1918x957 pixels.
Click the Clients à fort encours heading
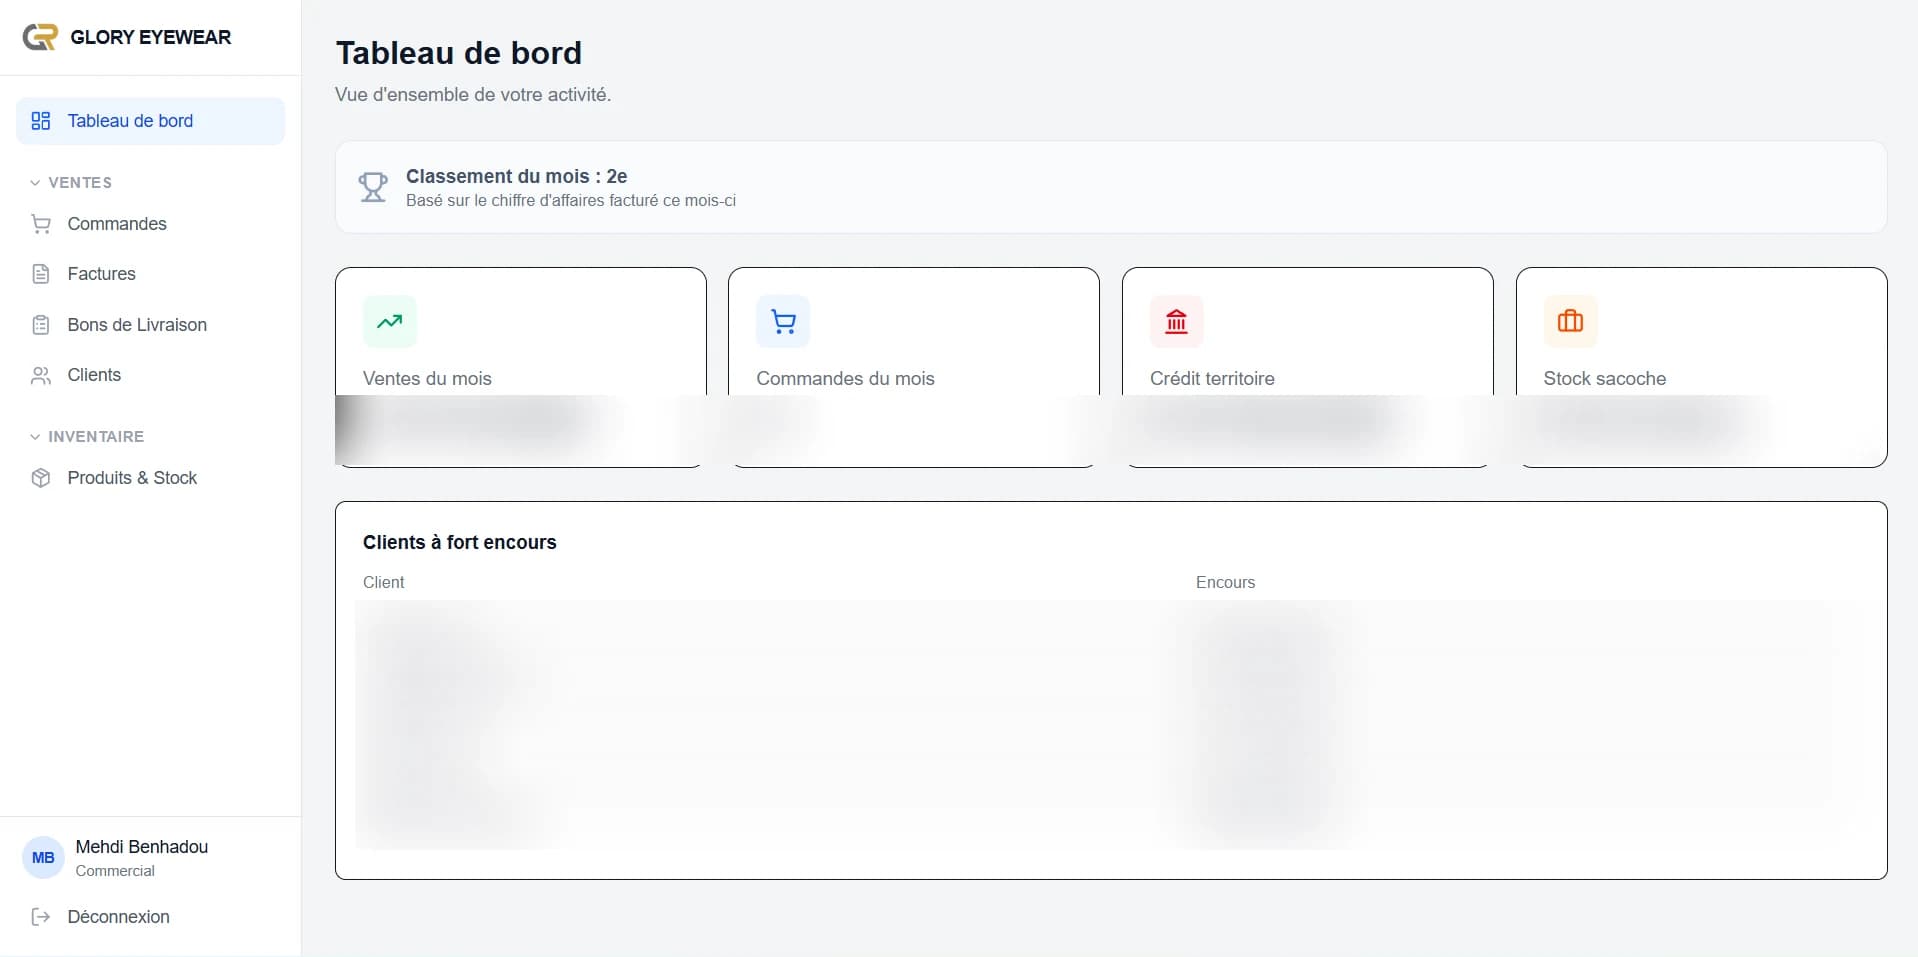(459, 542)
